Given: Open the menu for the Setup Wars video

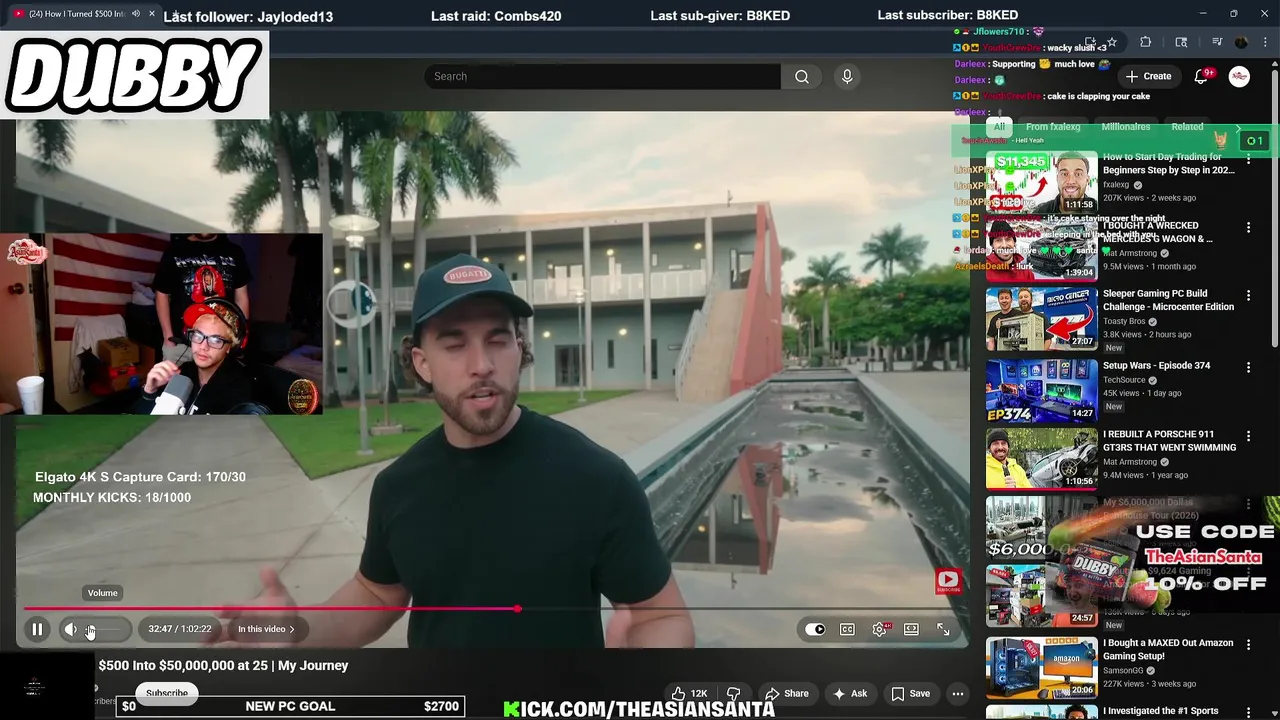Looking at the screenshot, I should pos(1248,367).
